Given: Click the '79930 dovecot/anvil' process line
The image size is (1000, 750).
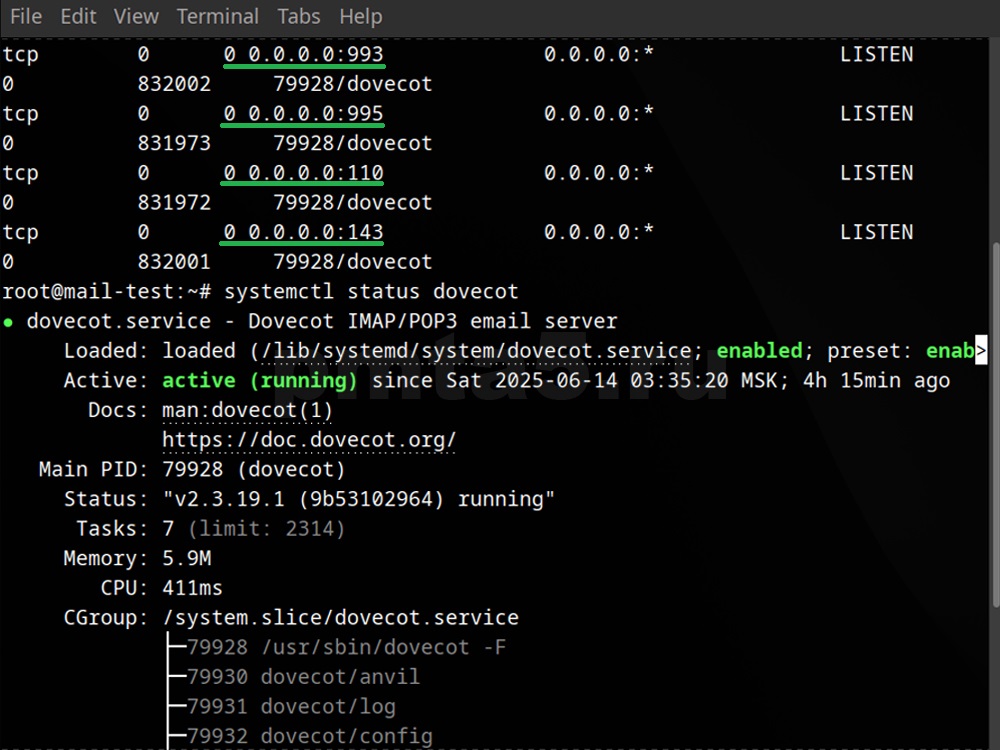Looking at the screenshot, I should tap(304, 677).
